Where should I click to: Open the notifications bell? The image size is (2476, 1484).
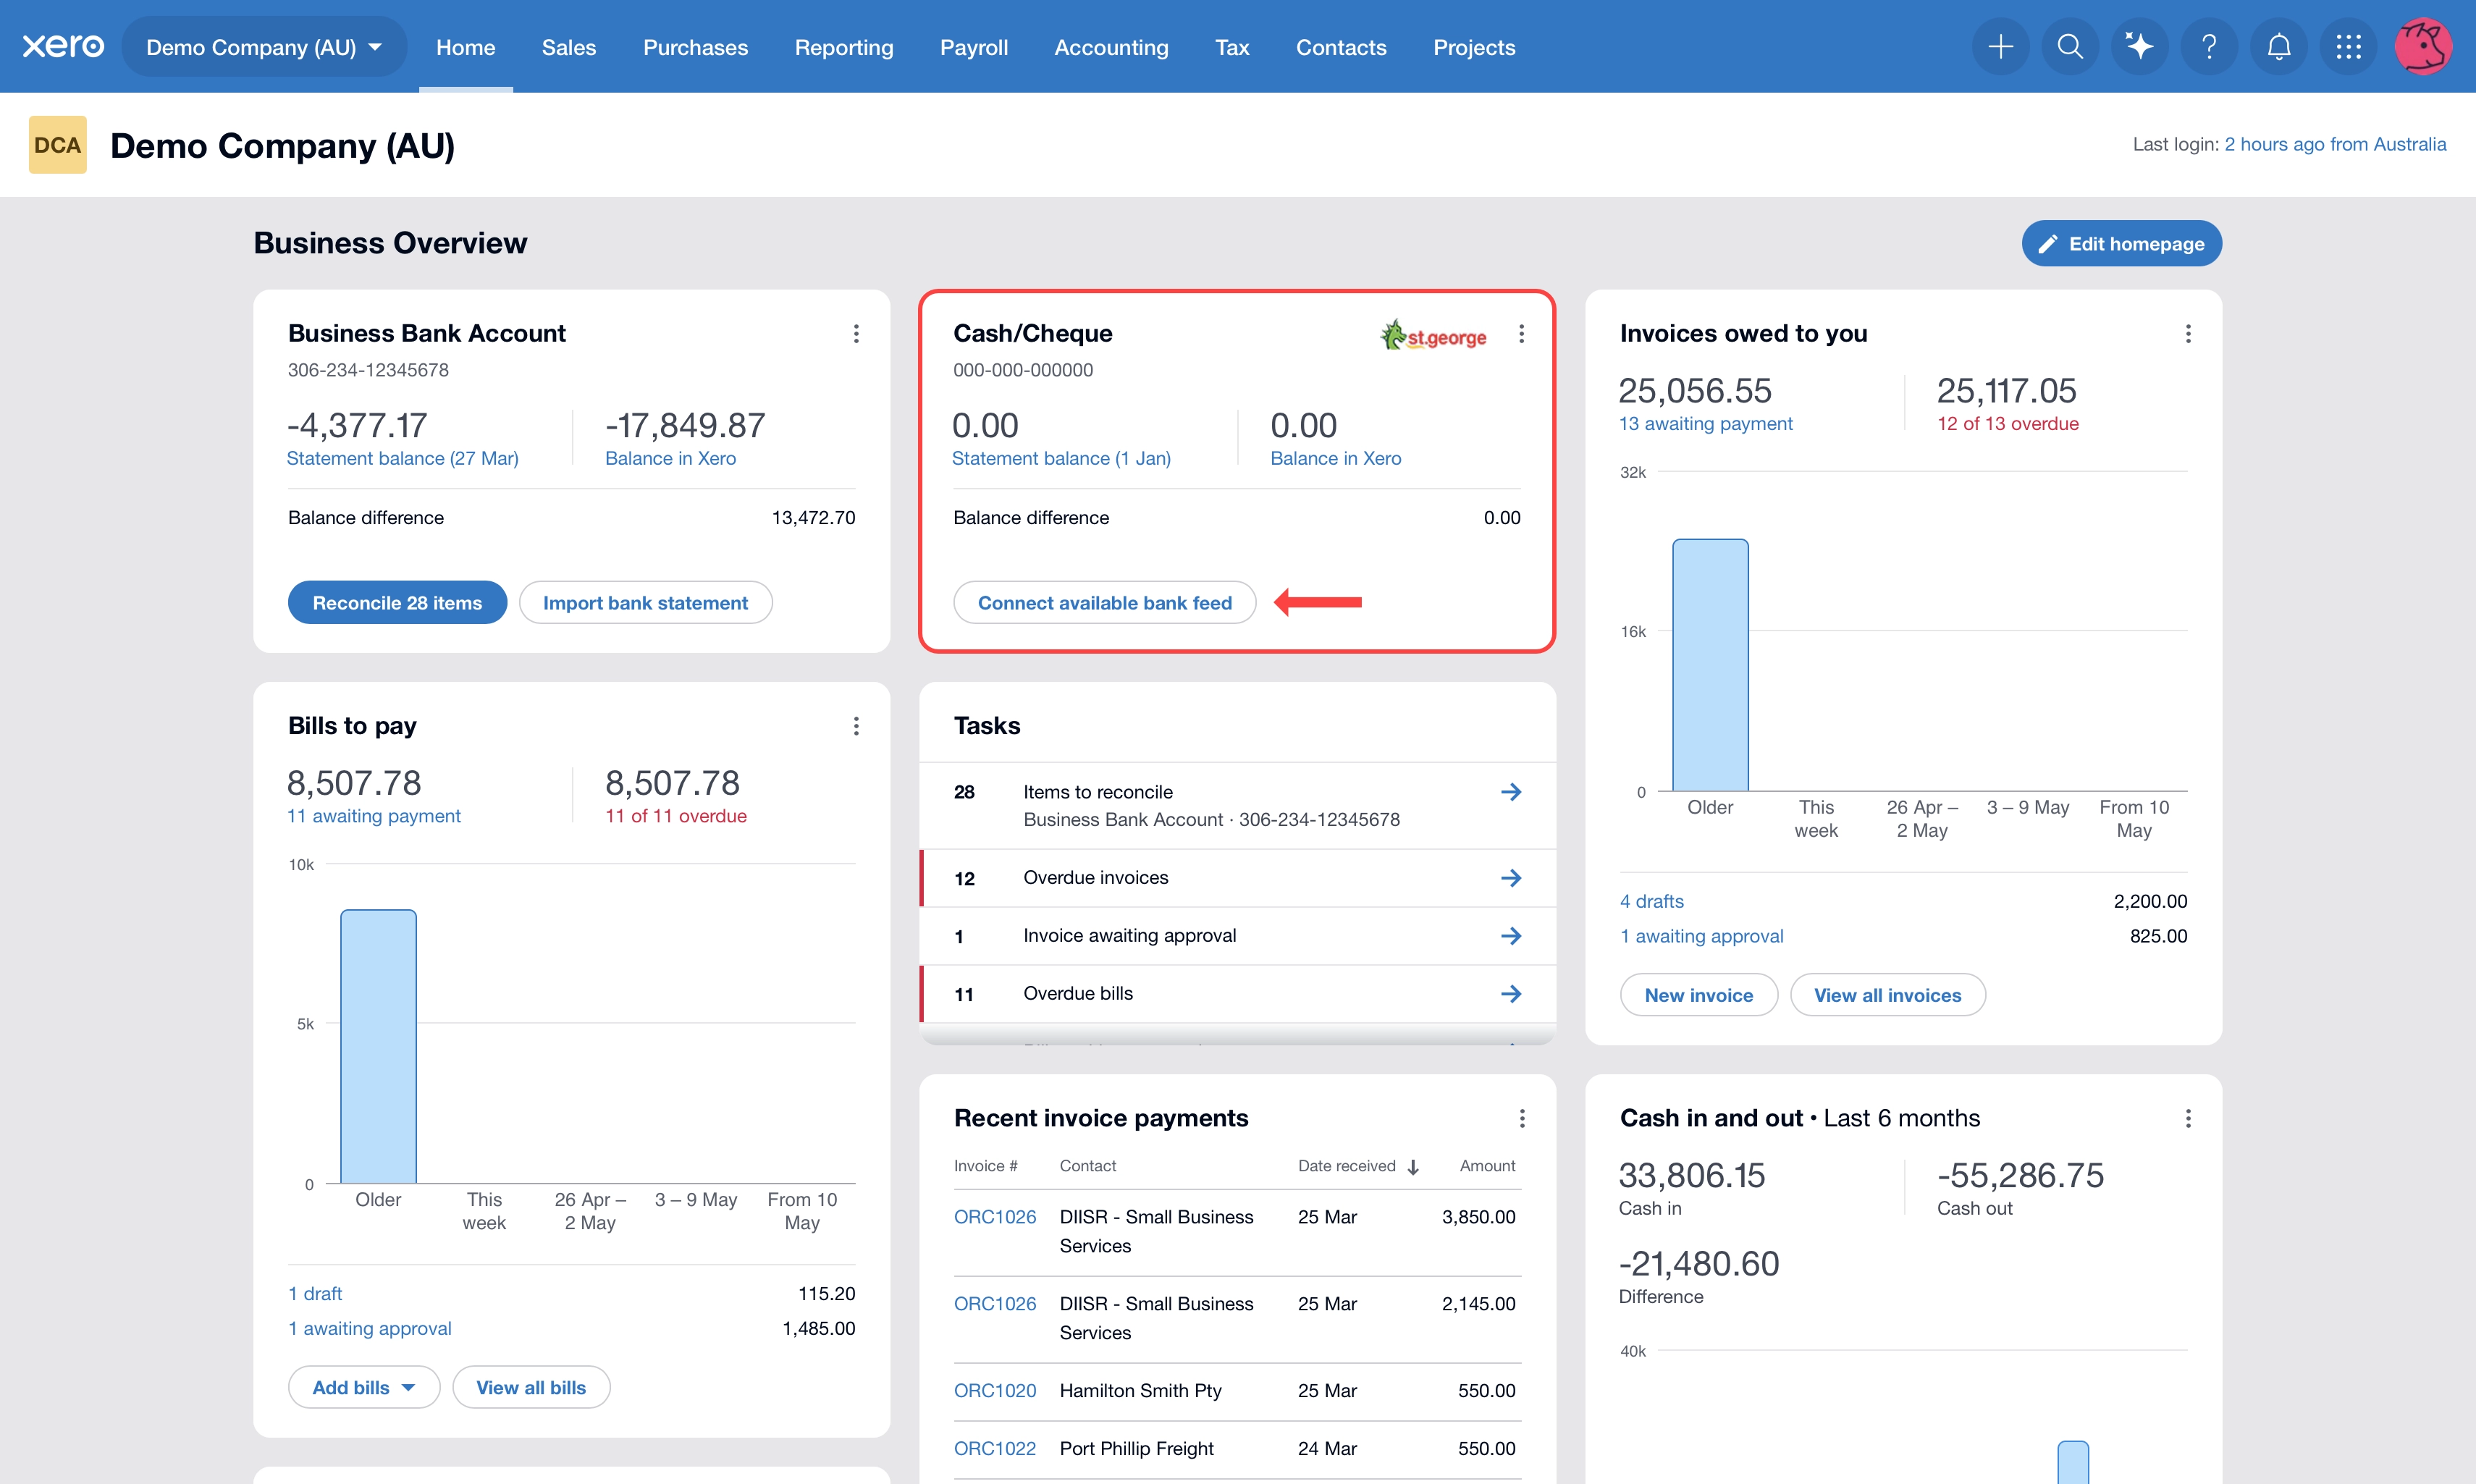point(2279,47)
